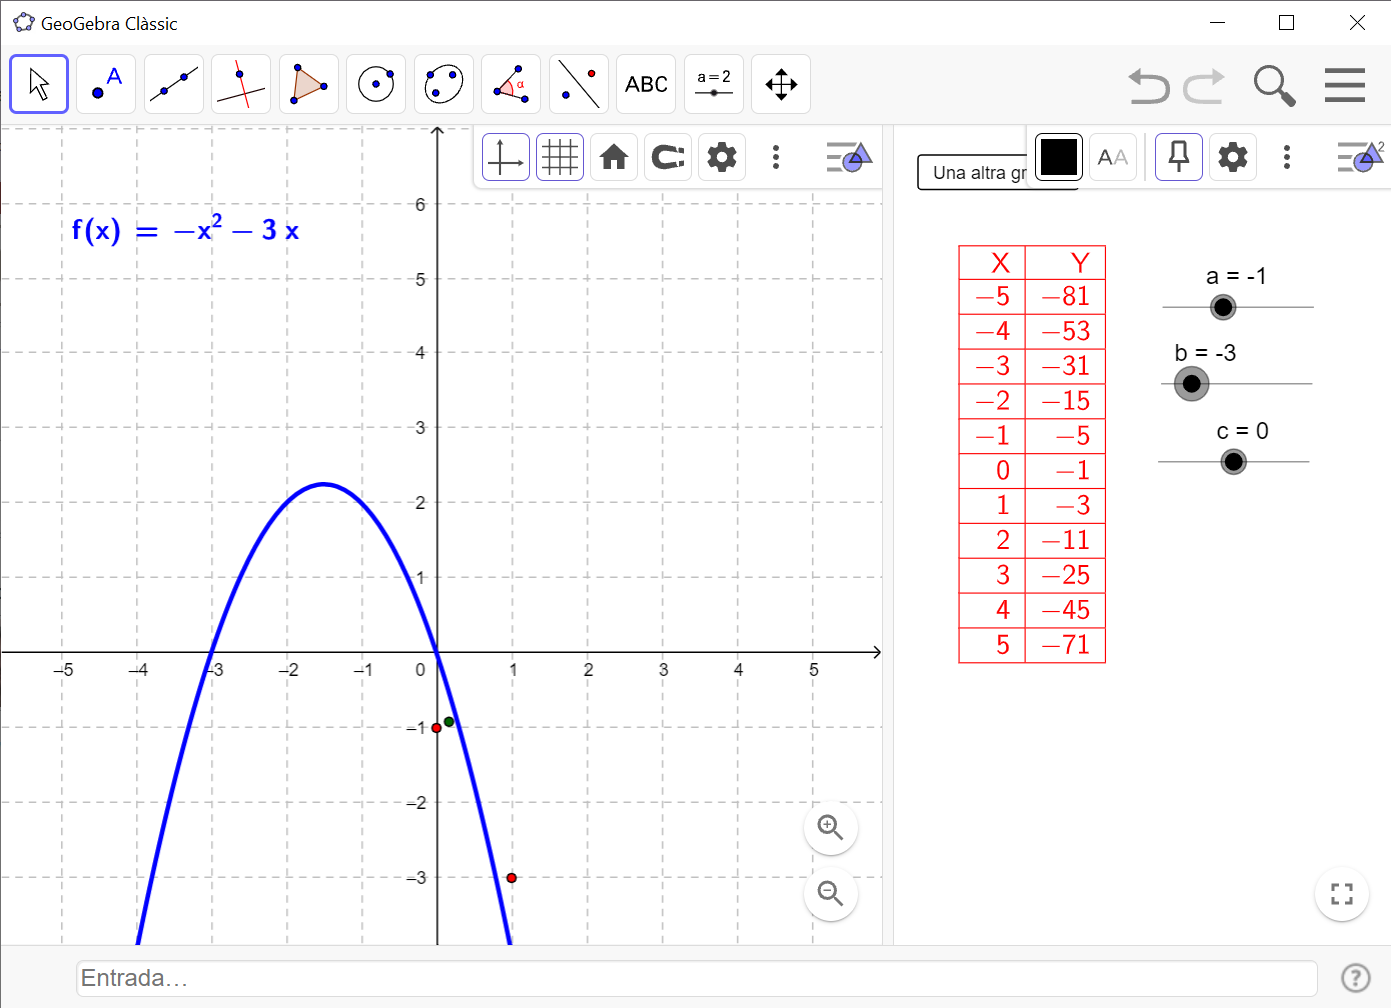Click slider c handle
This screenshot has height=1008, width=1391.
pos(1234,462)
